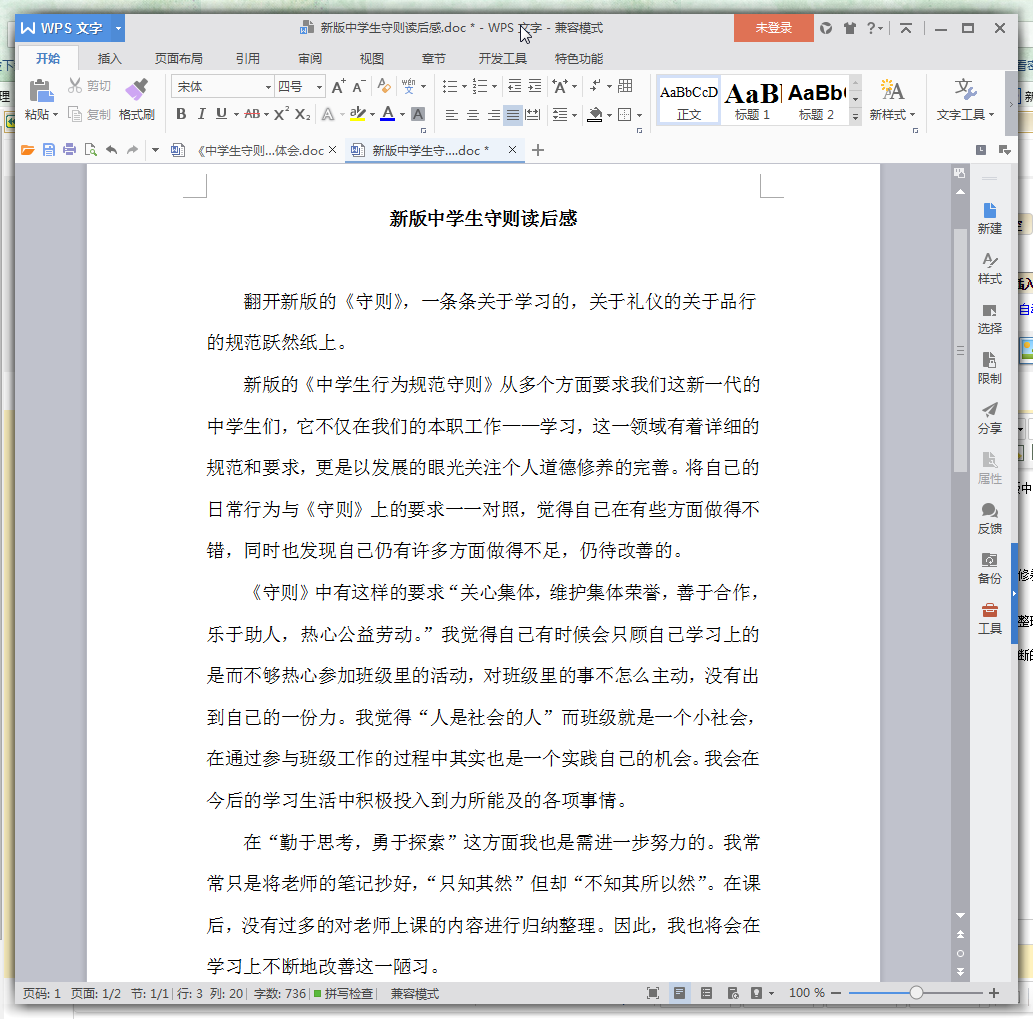Image resolution: width=1033 pixels, height=1019 pixels.
Task: Open 分享 side panel
Action: pos(990,418)
